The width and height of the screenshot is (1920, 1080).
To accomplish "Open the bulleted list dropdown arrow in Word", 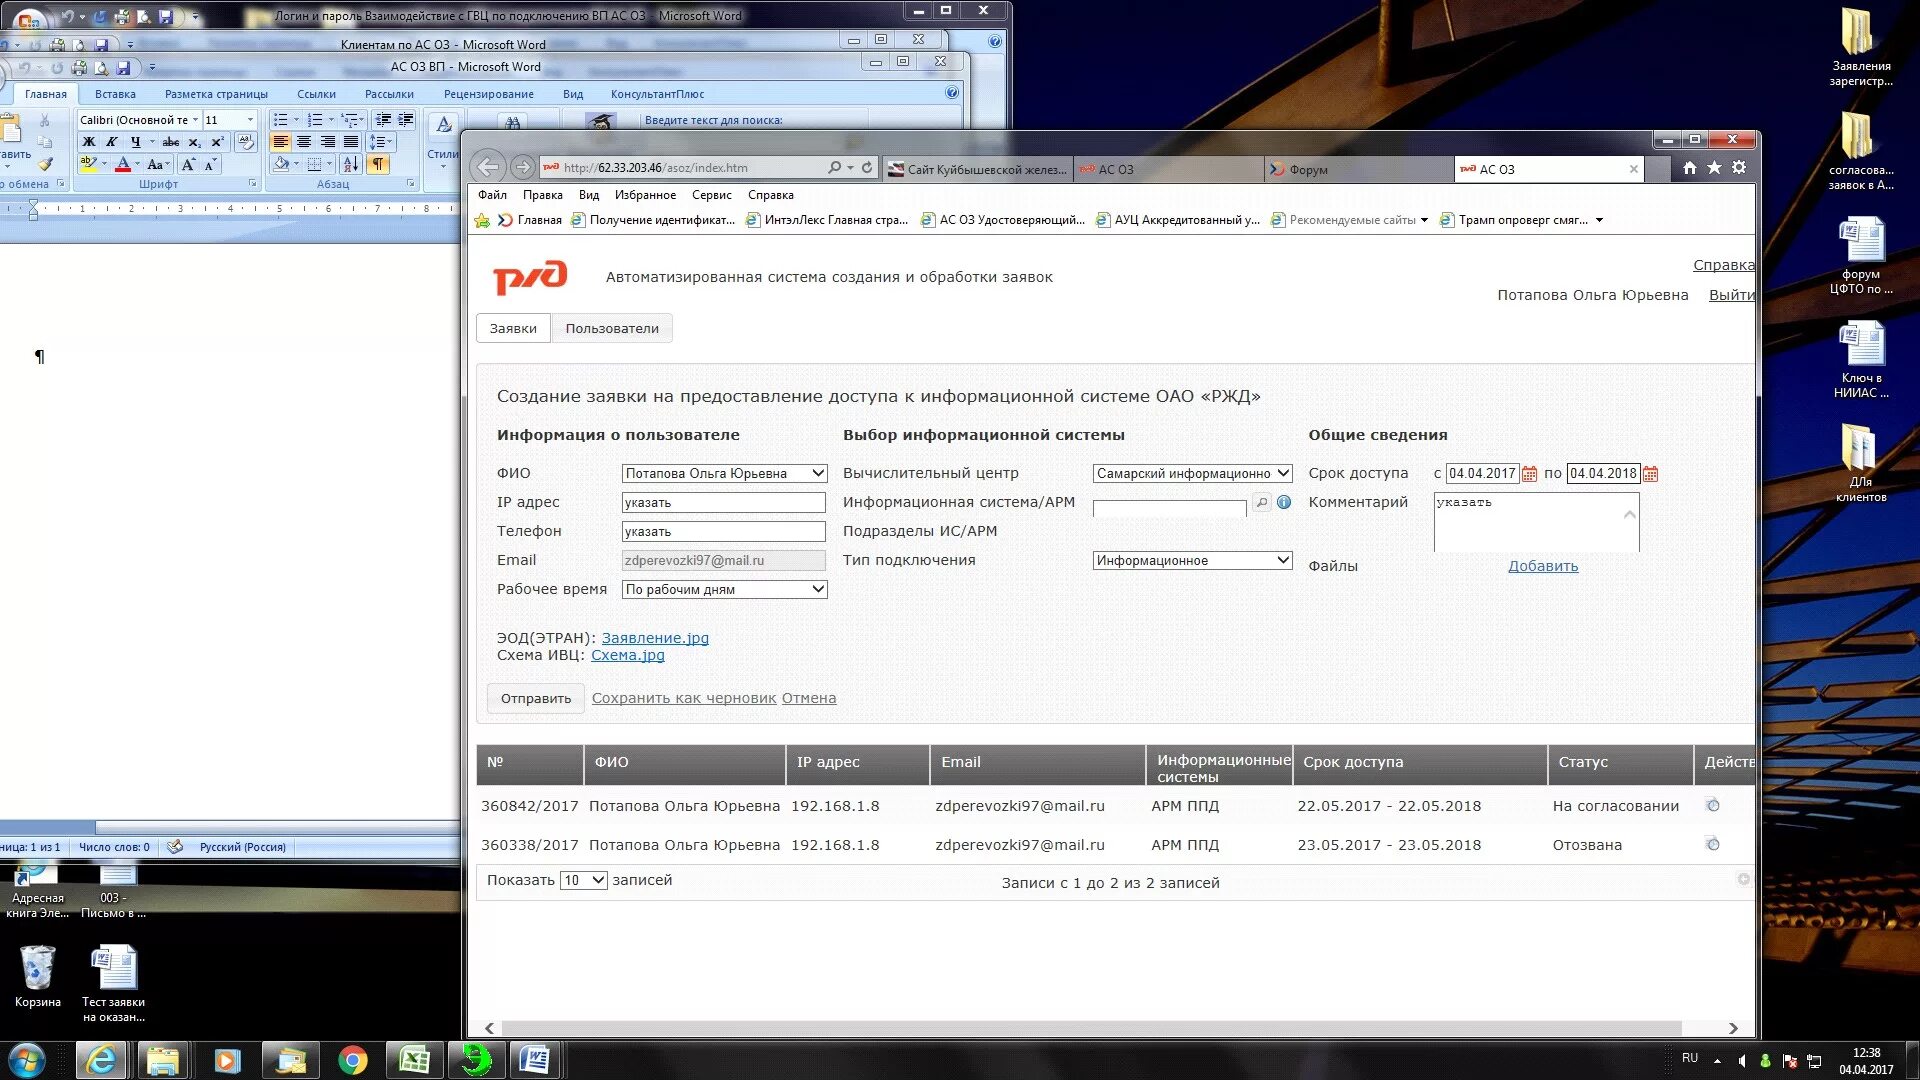I will pos(296,120).
